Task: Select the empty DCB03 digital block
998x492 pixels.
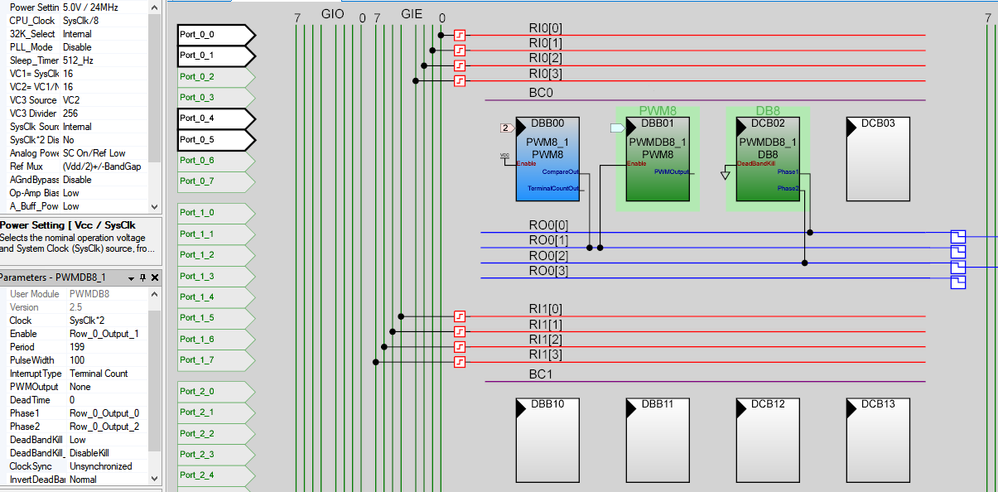Action: [878, 159]
